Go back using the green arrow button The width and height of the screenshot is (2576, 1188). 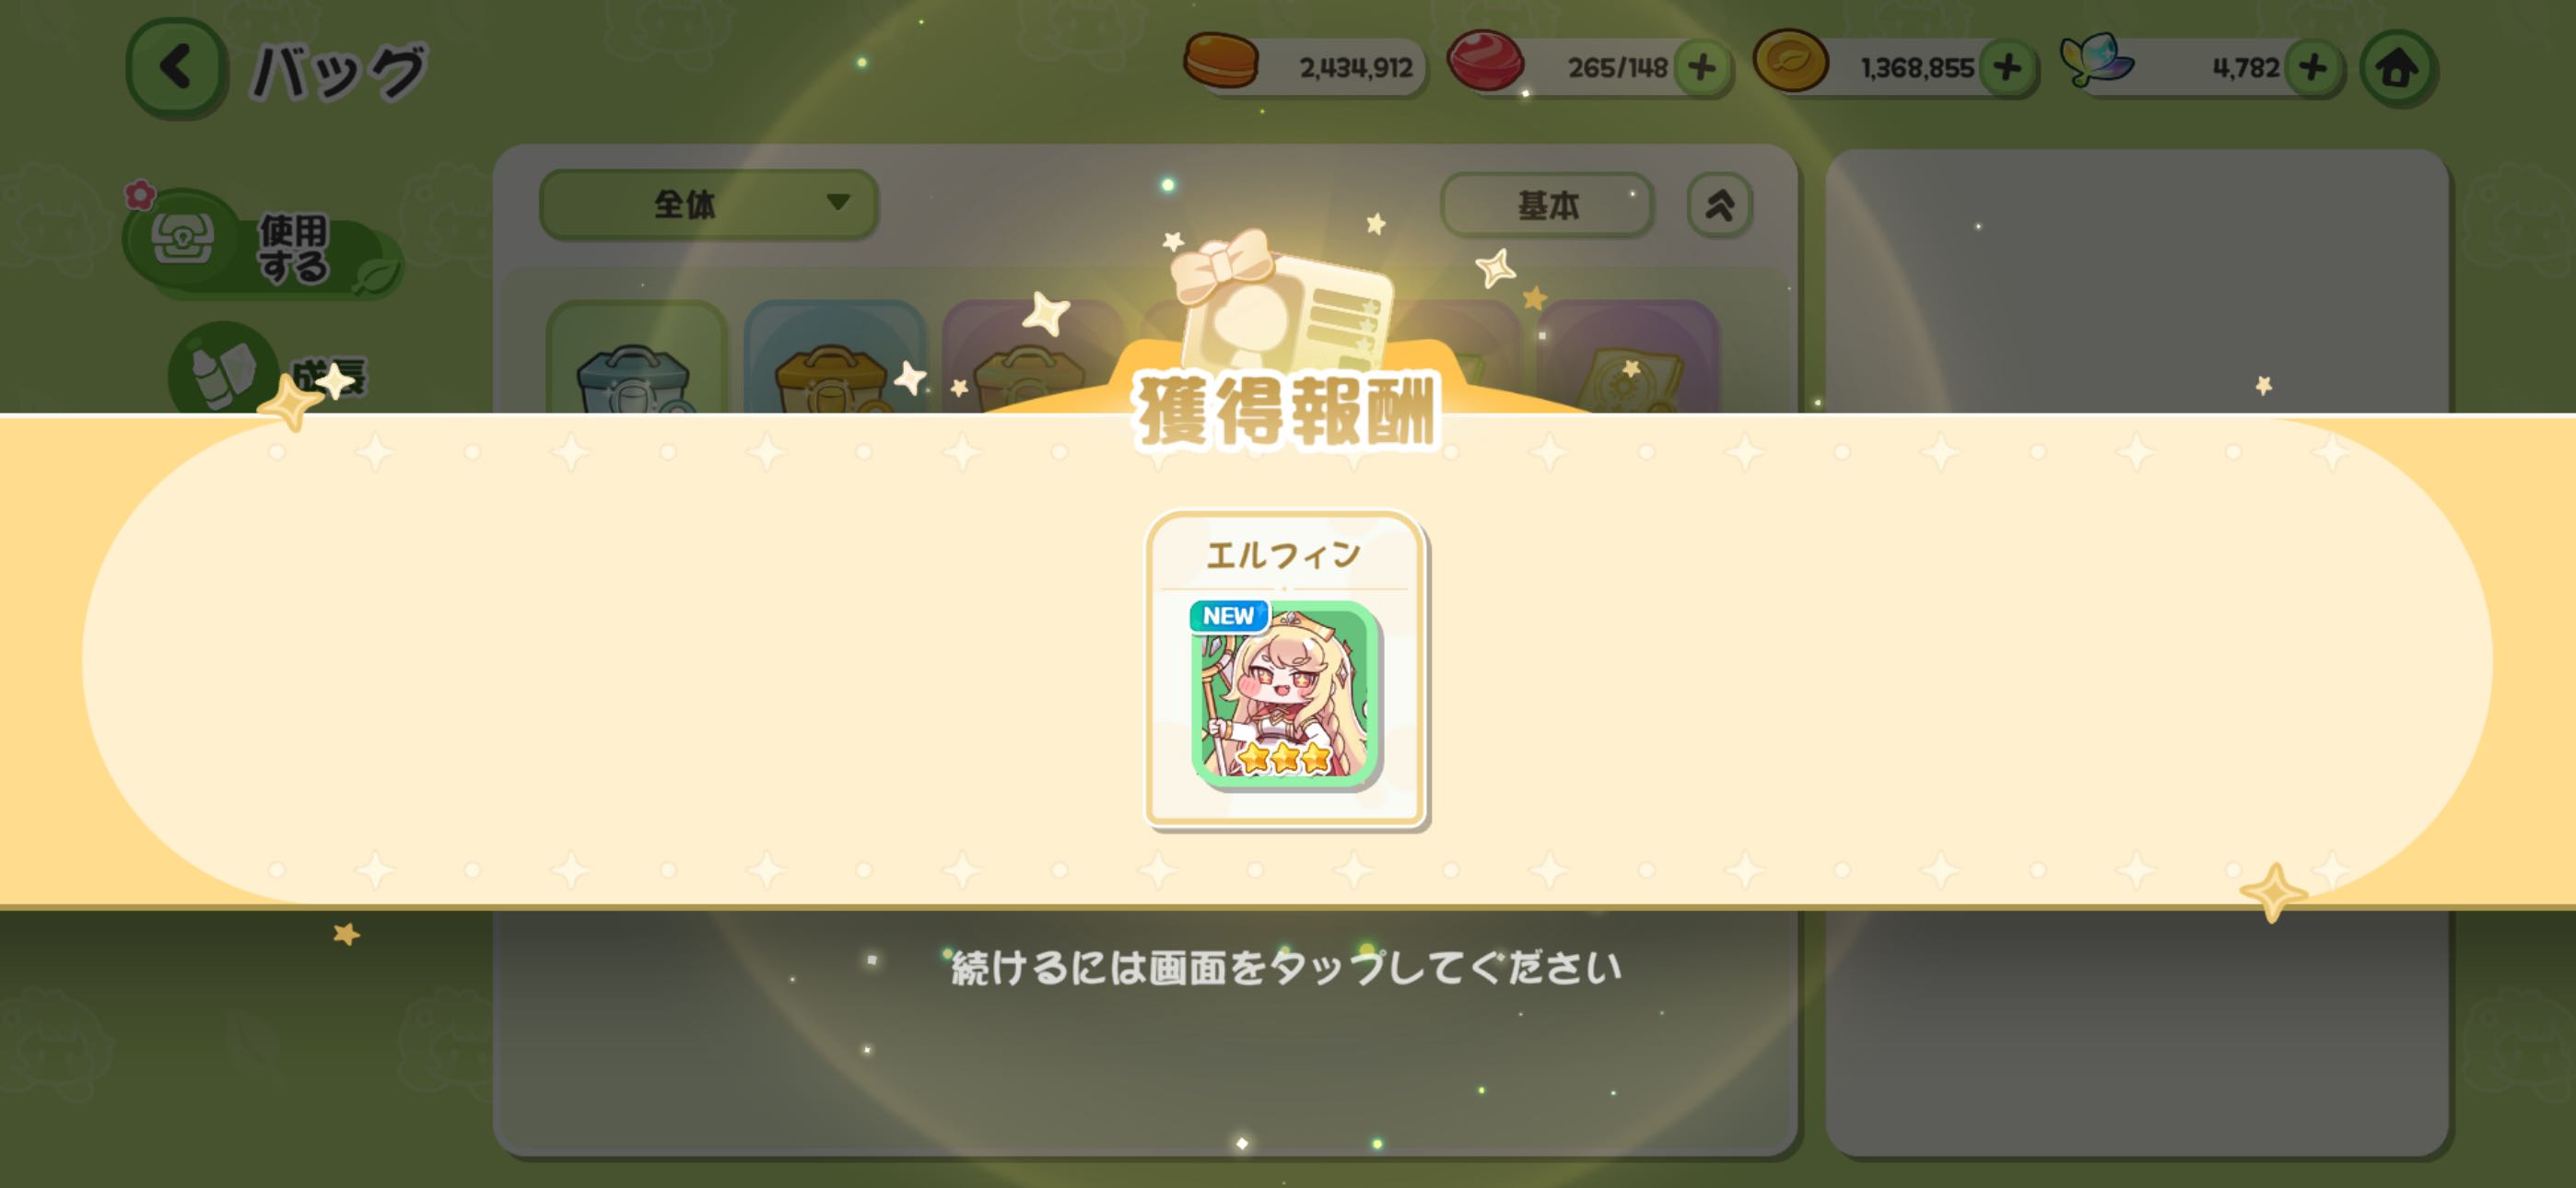click(176, 68)
